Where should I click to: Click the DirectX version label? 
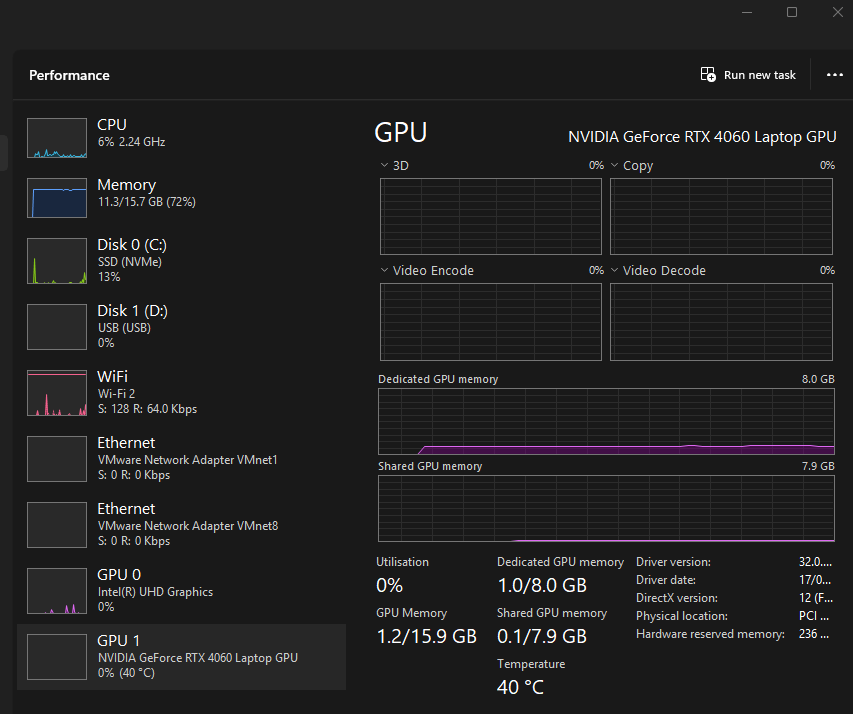coord(677,598)
